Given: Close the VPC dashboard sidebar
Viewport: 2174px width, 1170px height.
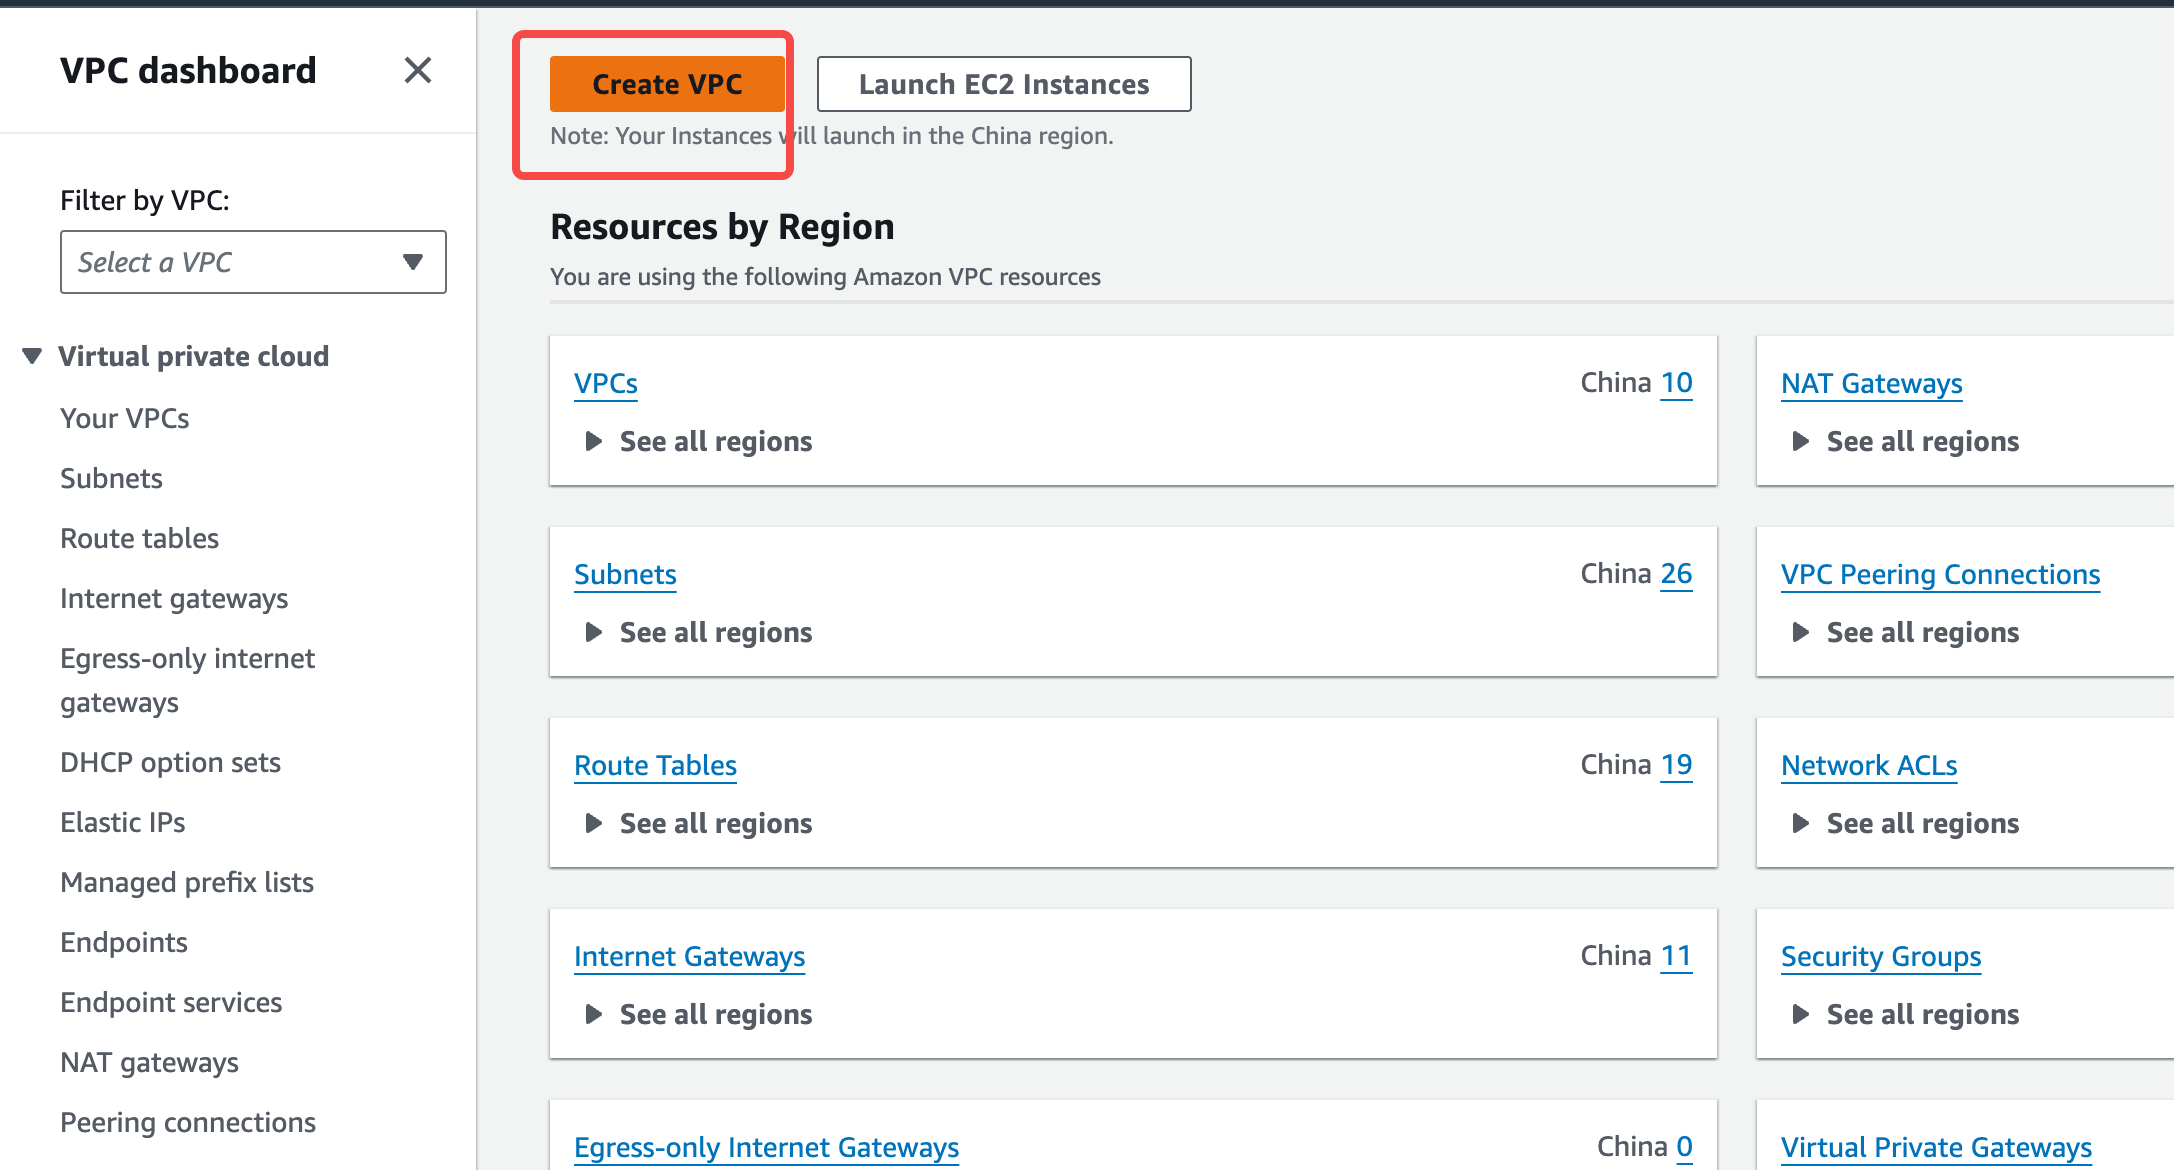Looking at the screenshot, I should 417,70.
